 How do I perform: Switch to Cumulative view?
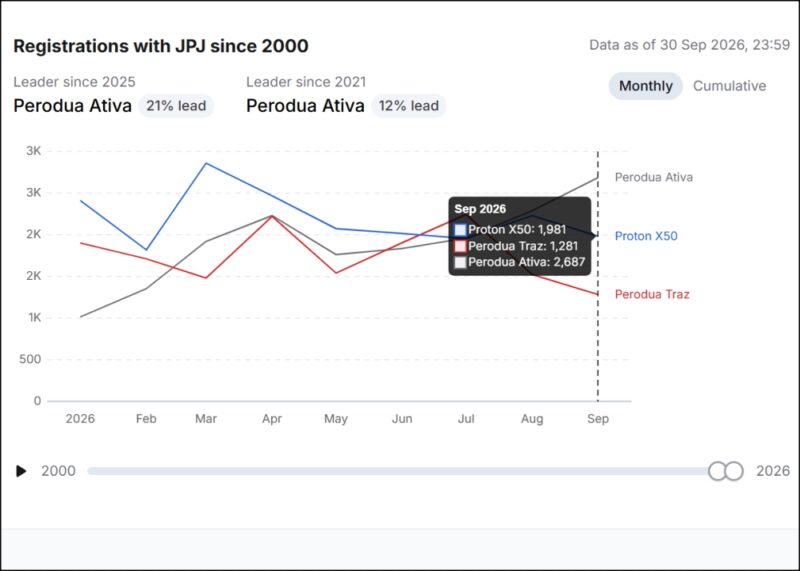729,86
